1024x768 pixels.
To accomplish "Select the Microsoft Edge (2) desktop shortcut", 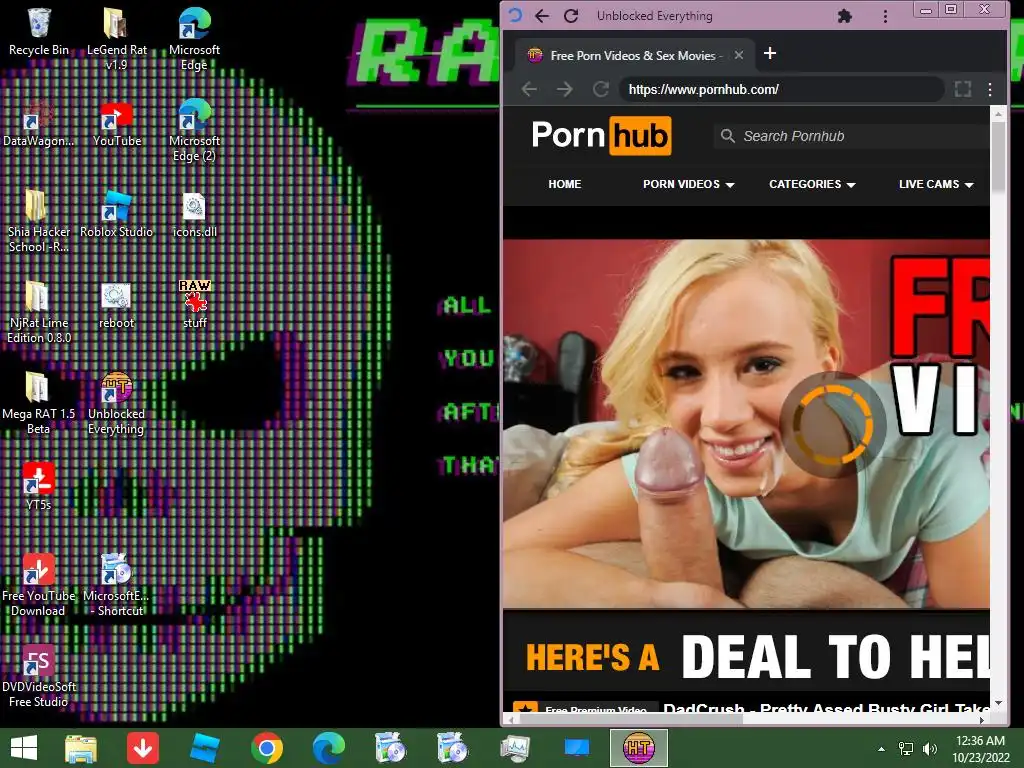I will pos(194,129).
